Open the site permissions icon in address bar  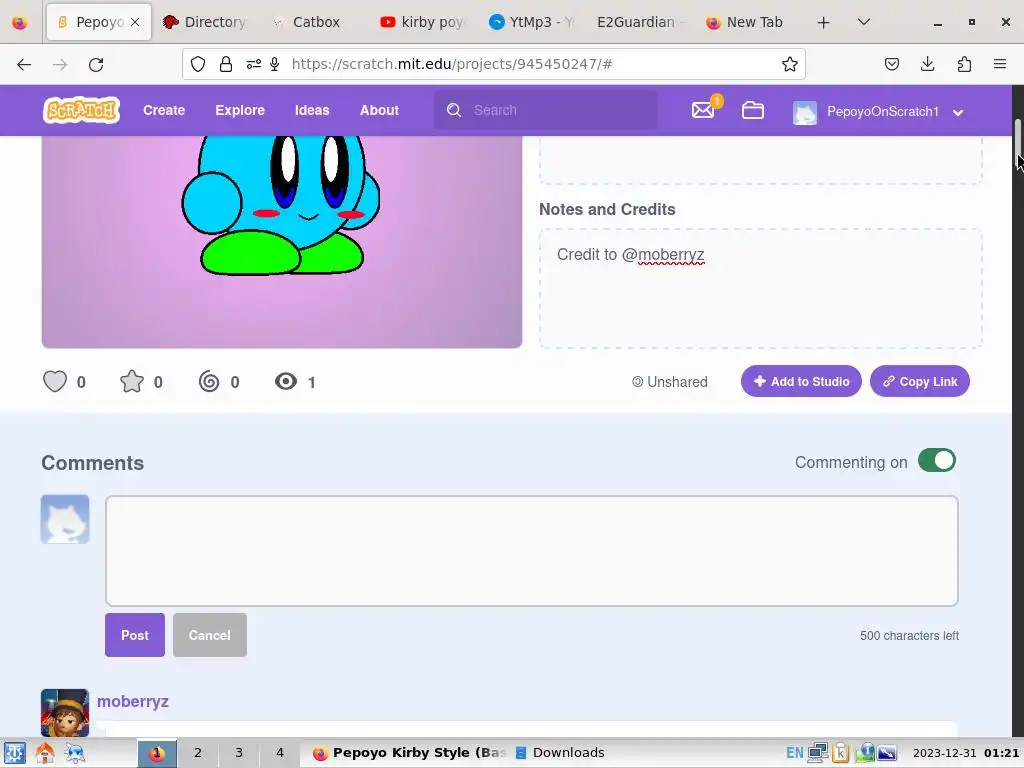click(x=253, y=64)
